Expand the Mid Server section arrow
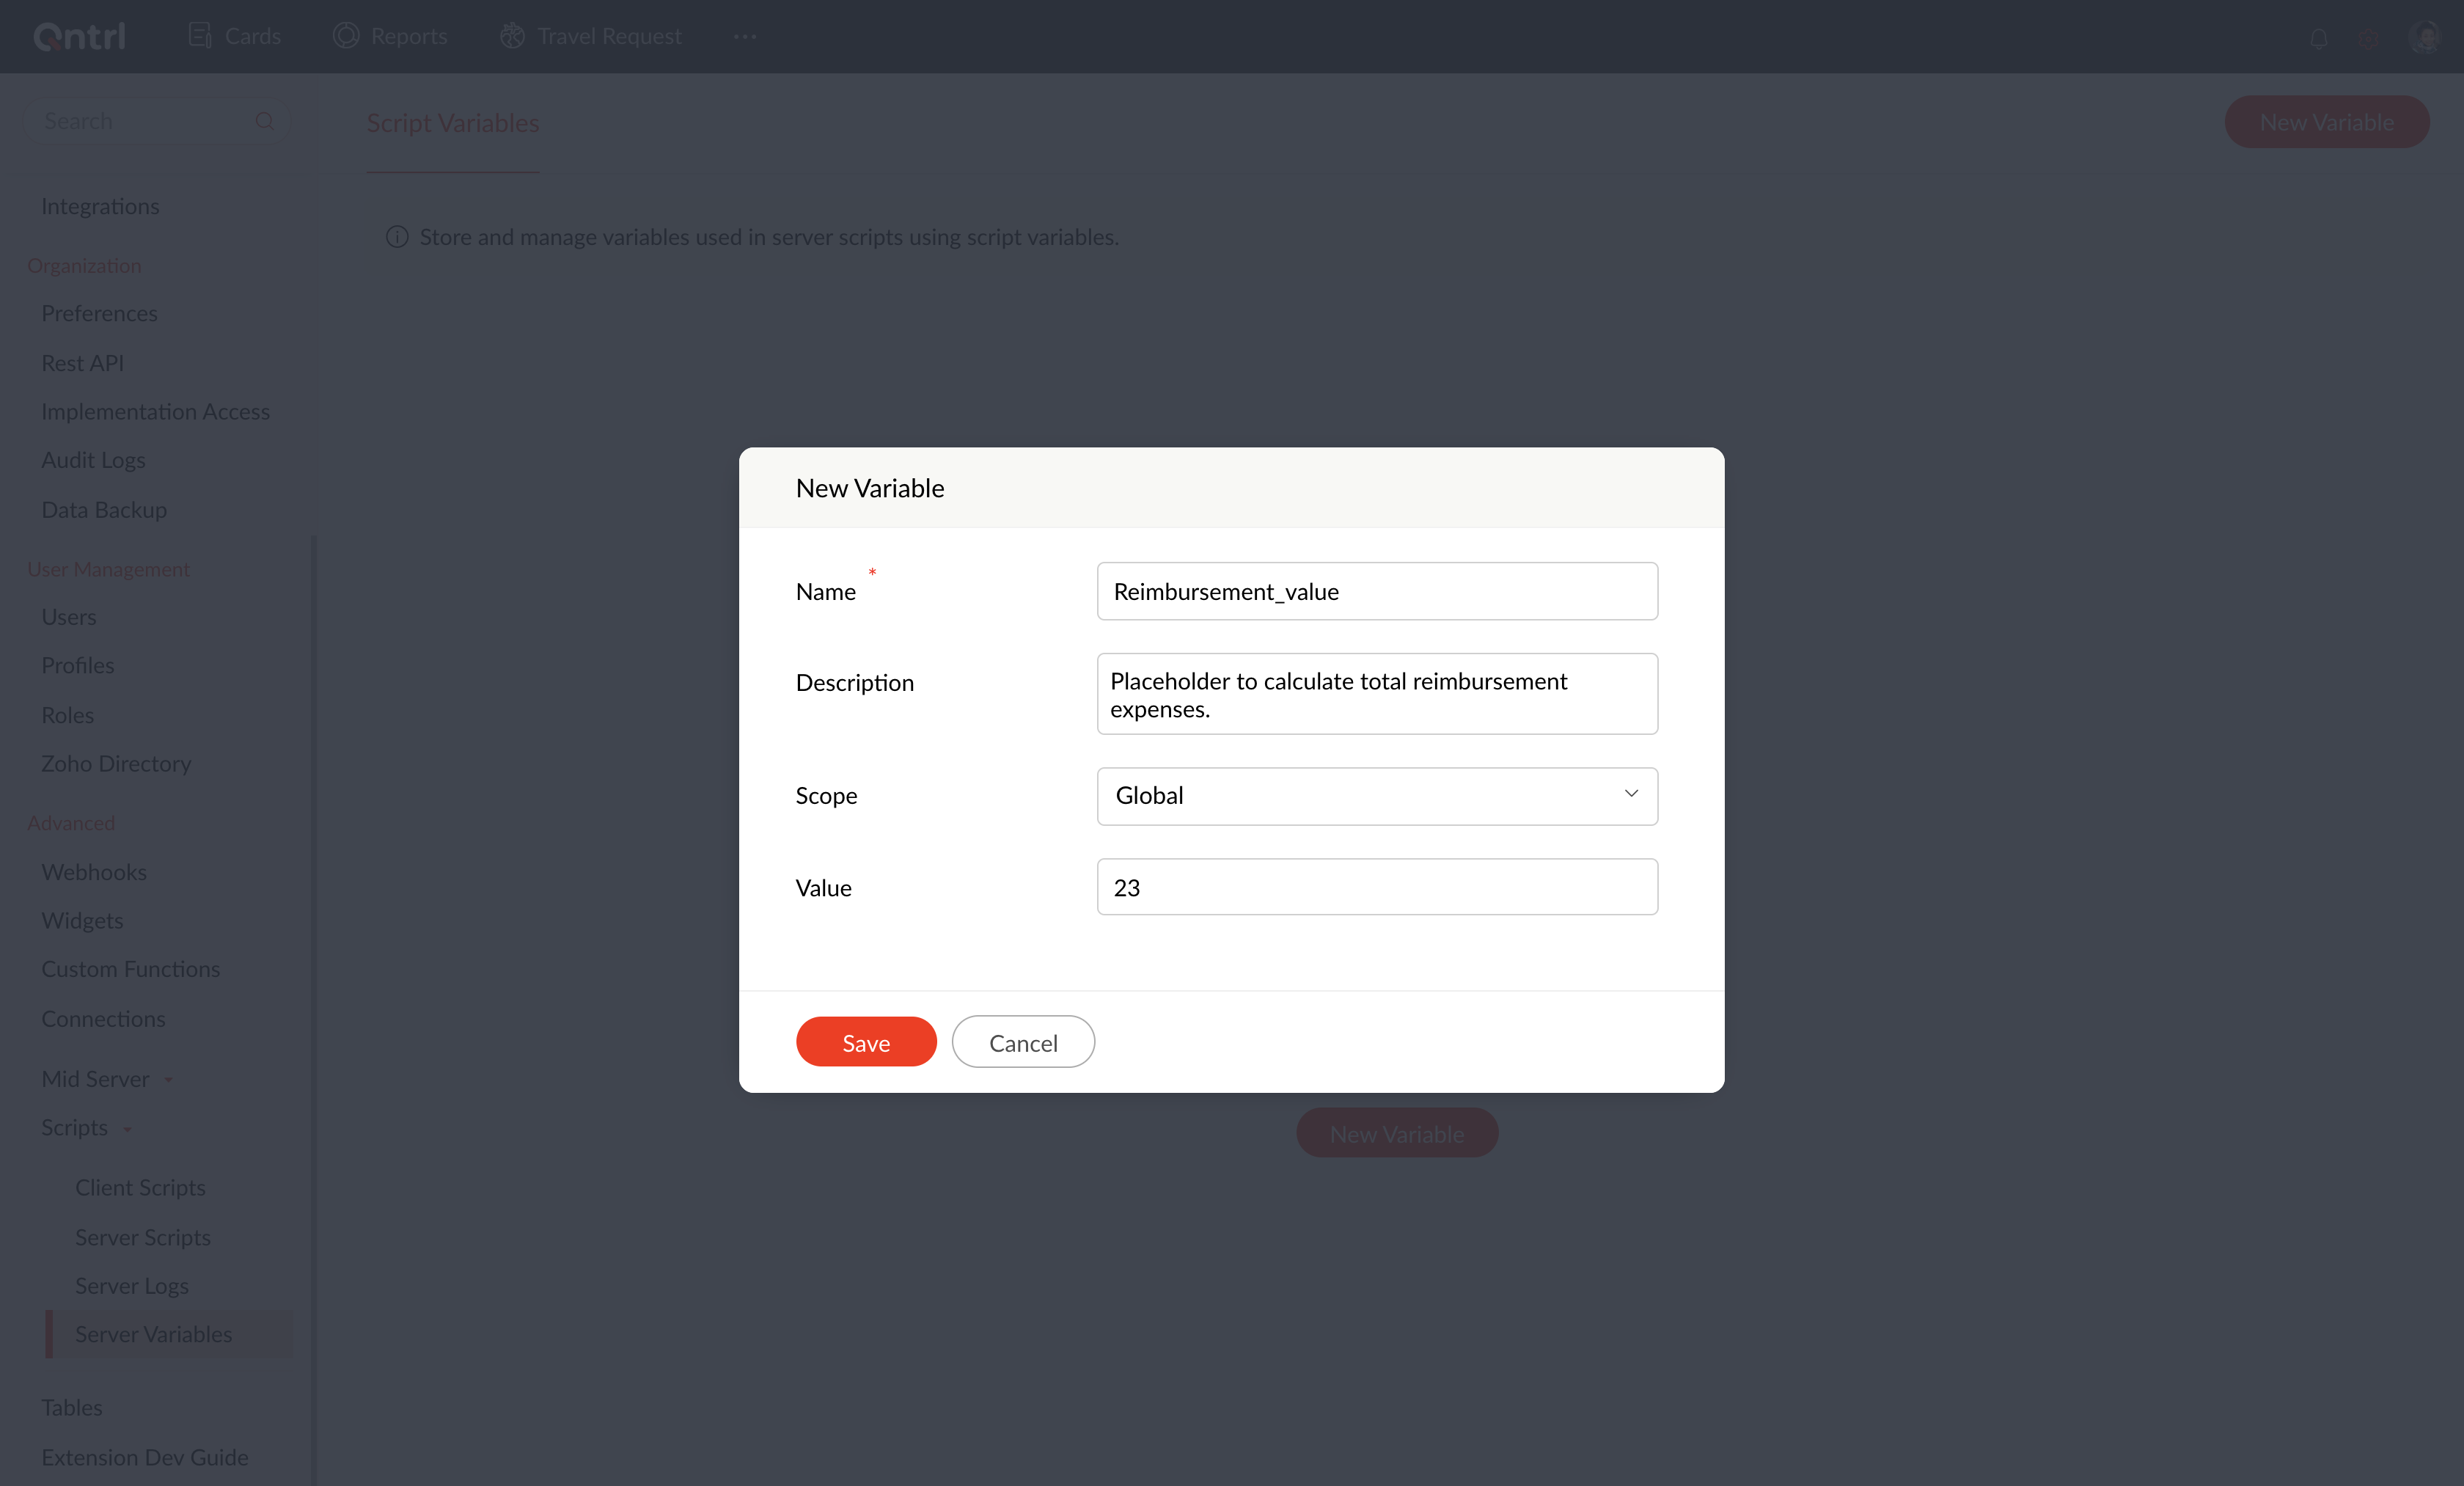 [x=169, y=1081]
